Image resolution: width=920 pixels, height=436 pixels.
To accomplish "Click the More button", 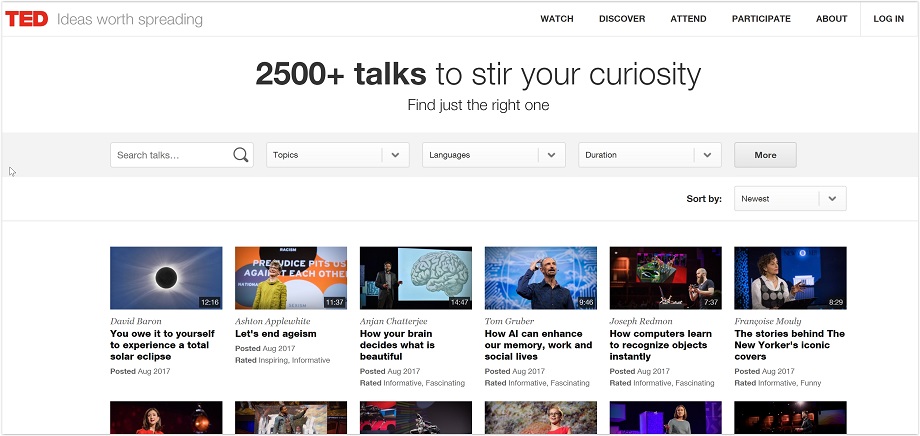I will pos(765,155).
